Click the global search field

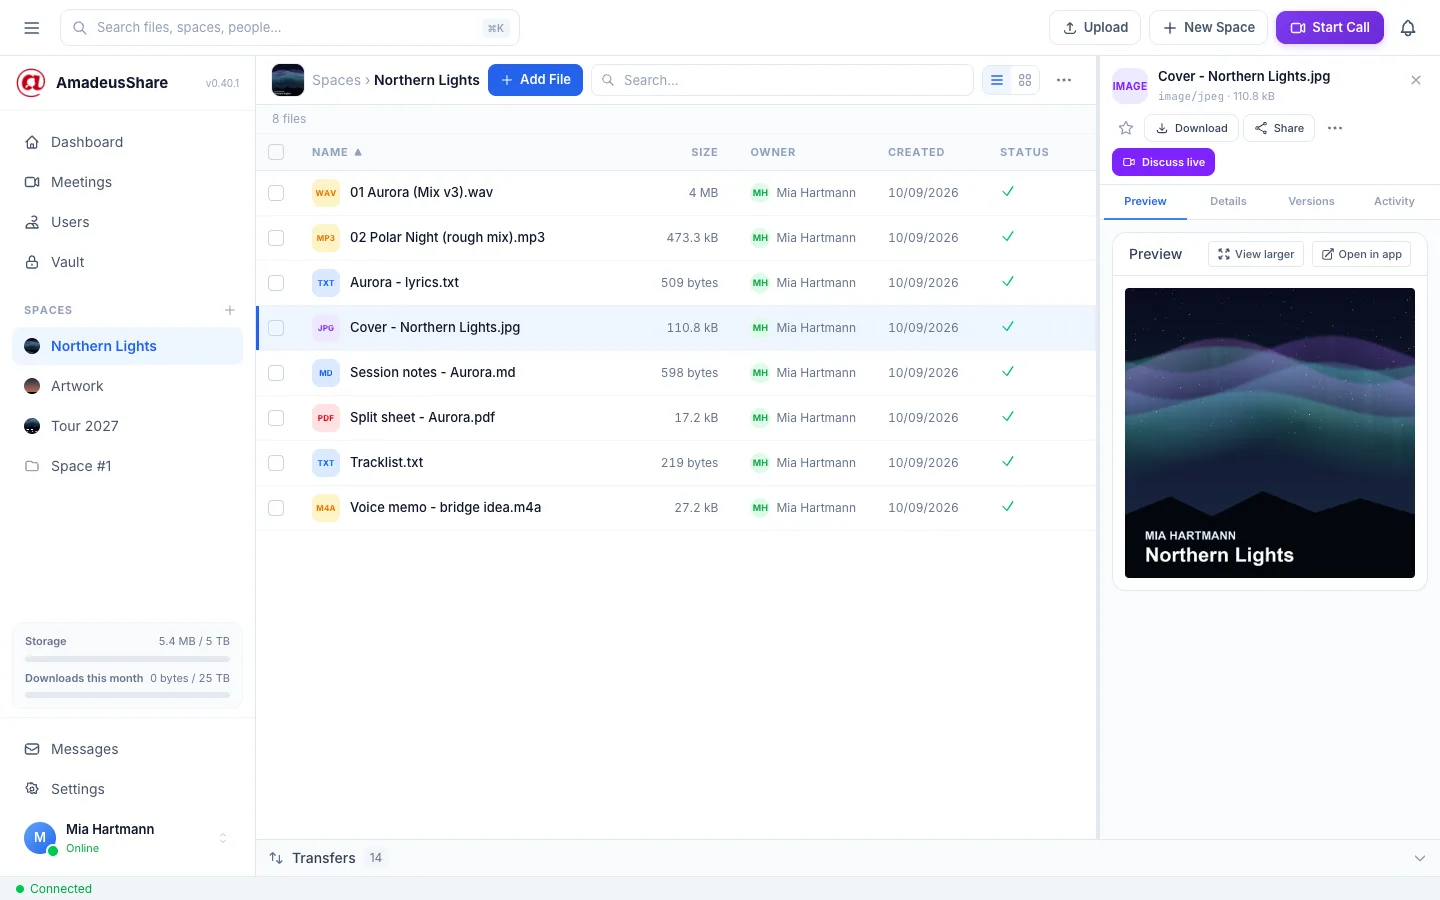[290, 28]
